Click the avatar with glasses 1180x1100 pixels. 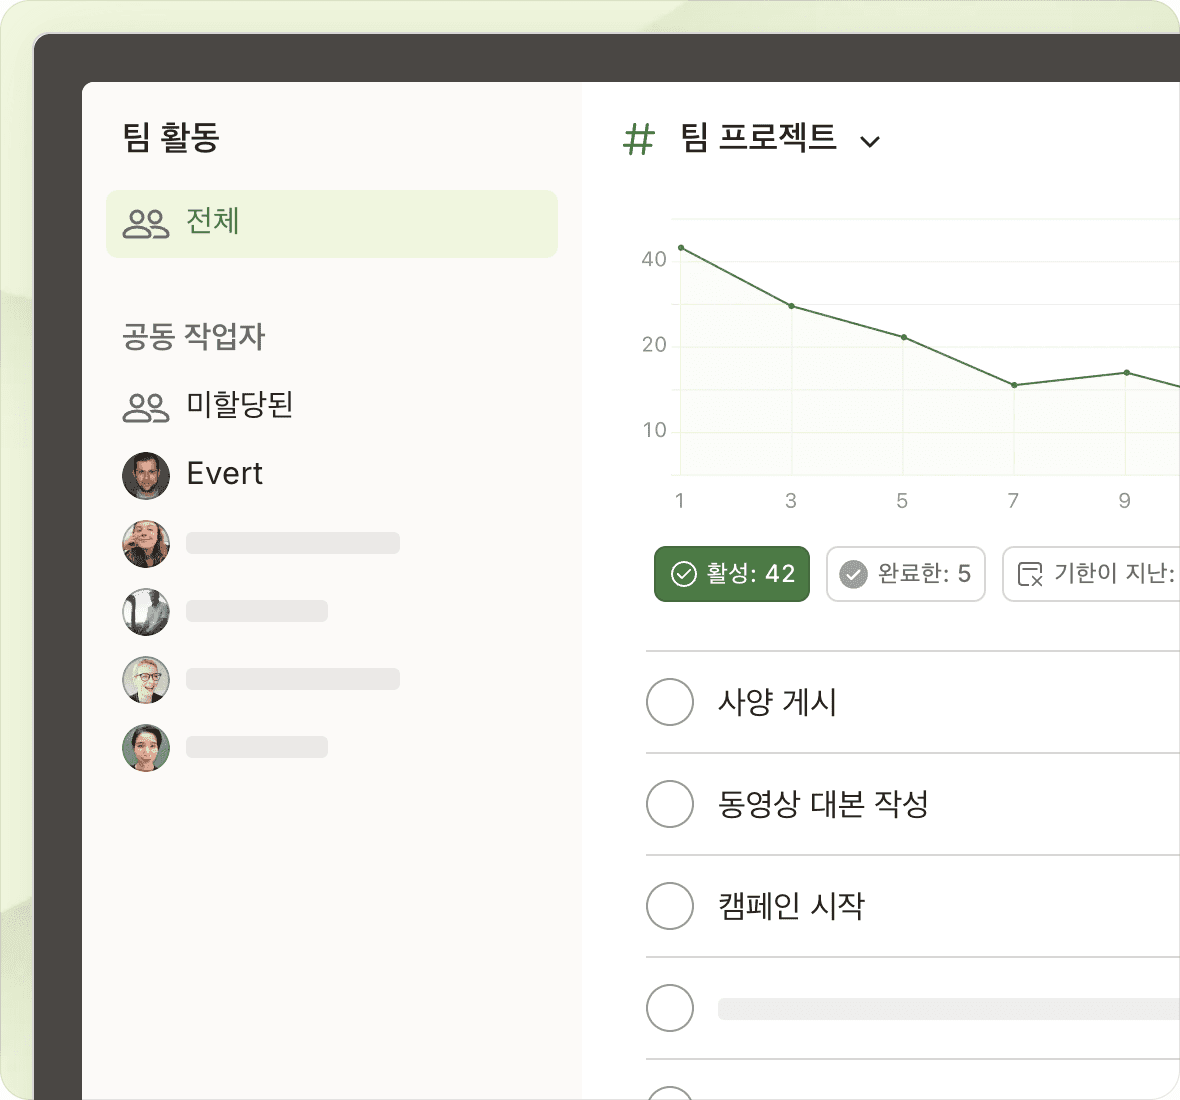pos(146,680)
